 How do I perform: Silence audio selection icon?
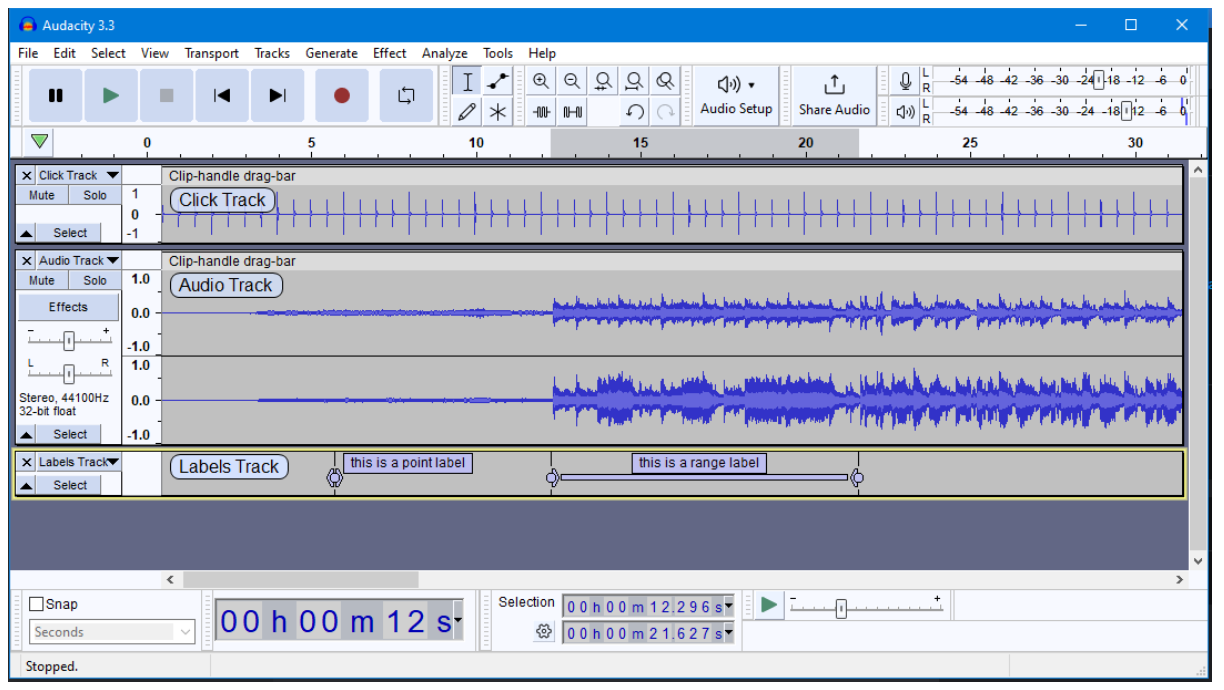[572, 112]
